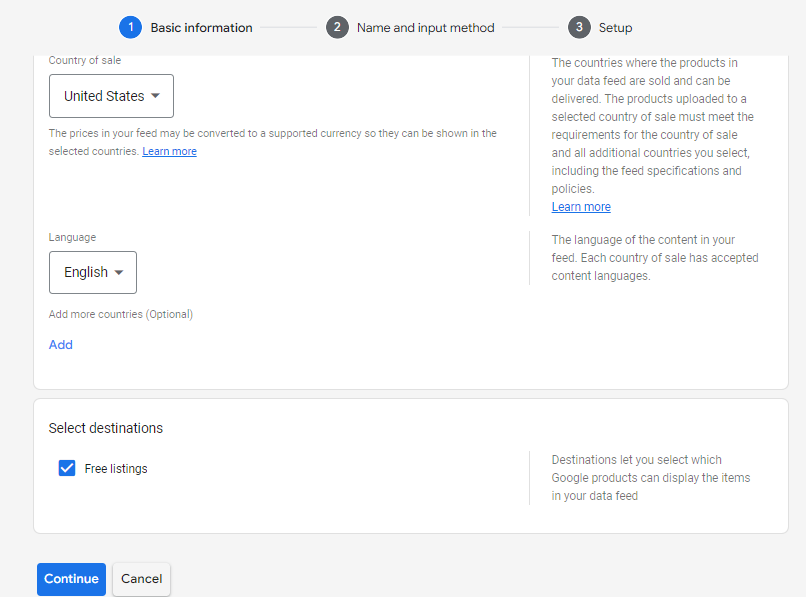Open Learn more link under currency note
This screenshot has height=597, width=806.
coord(169,152)
